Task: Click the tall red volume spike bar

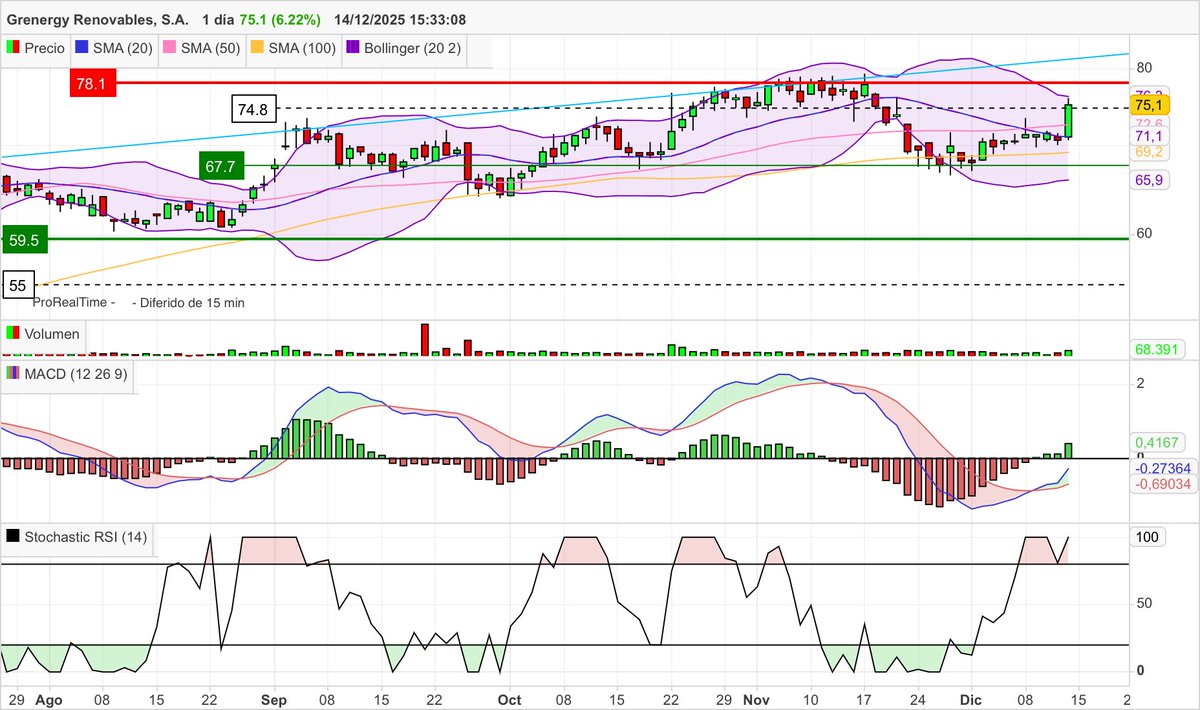Action: pos(424,339)
